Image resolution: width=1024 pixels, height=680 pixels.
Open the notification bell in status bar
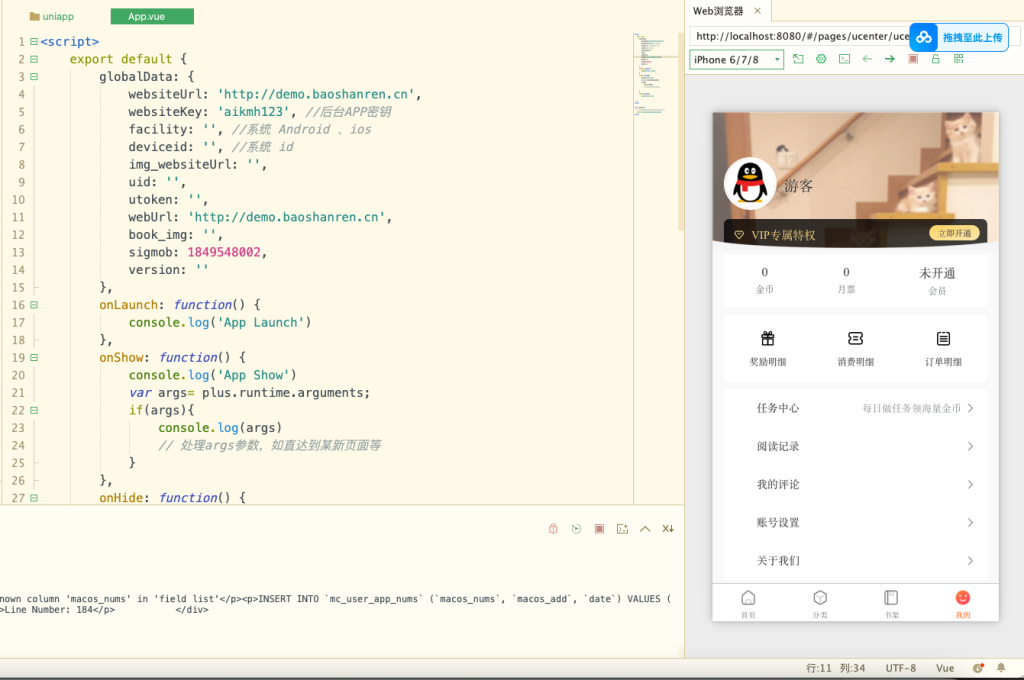1000,668
